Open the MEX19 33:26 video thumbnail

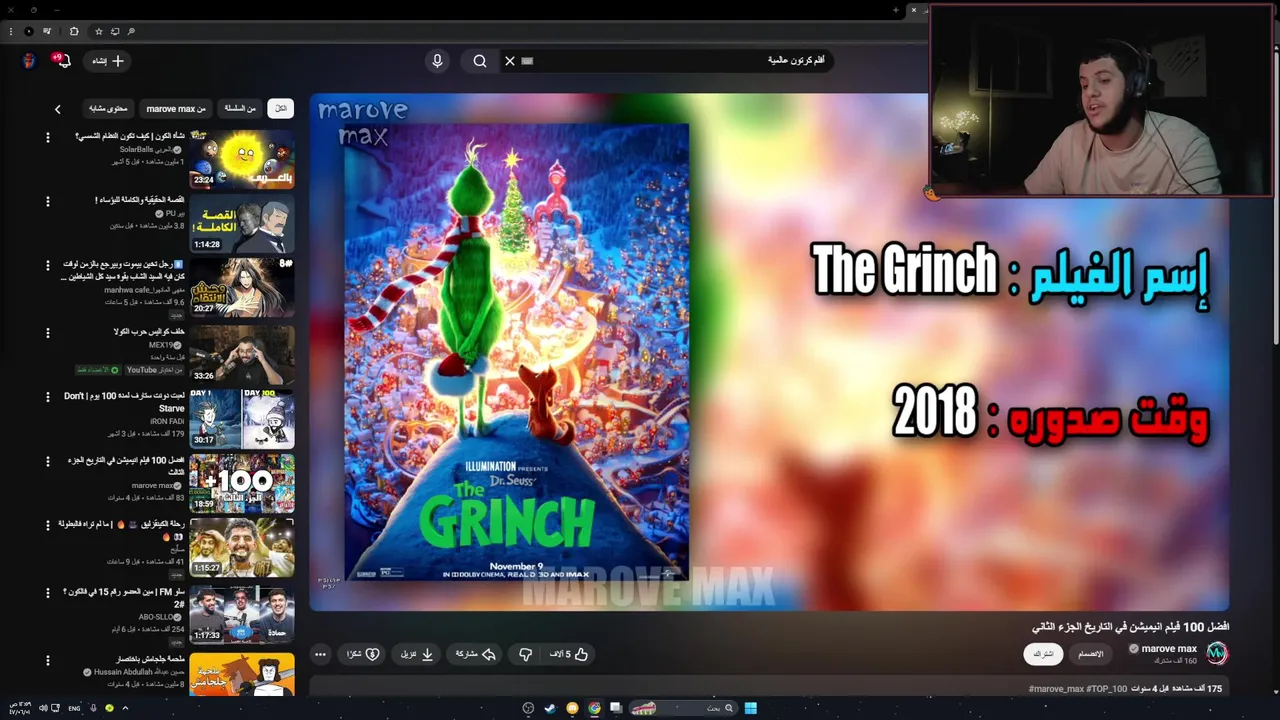pyautogui.click(x=242, y=354)
